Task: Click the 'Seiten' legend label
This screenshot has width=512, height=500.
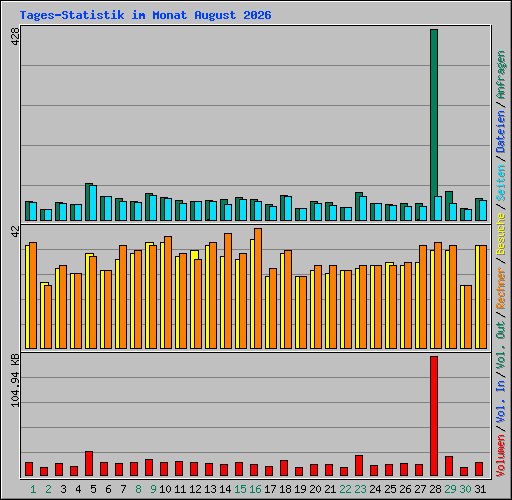Action: point(501,183)
